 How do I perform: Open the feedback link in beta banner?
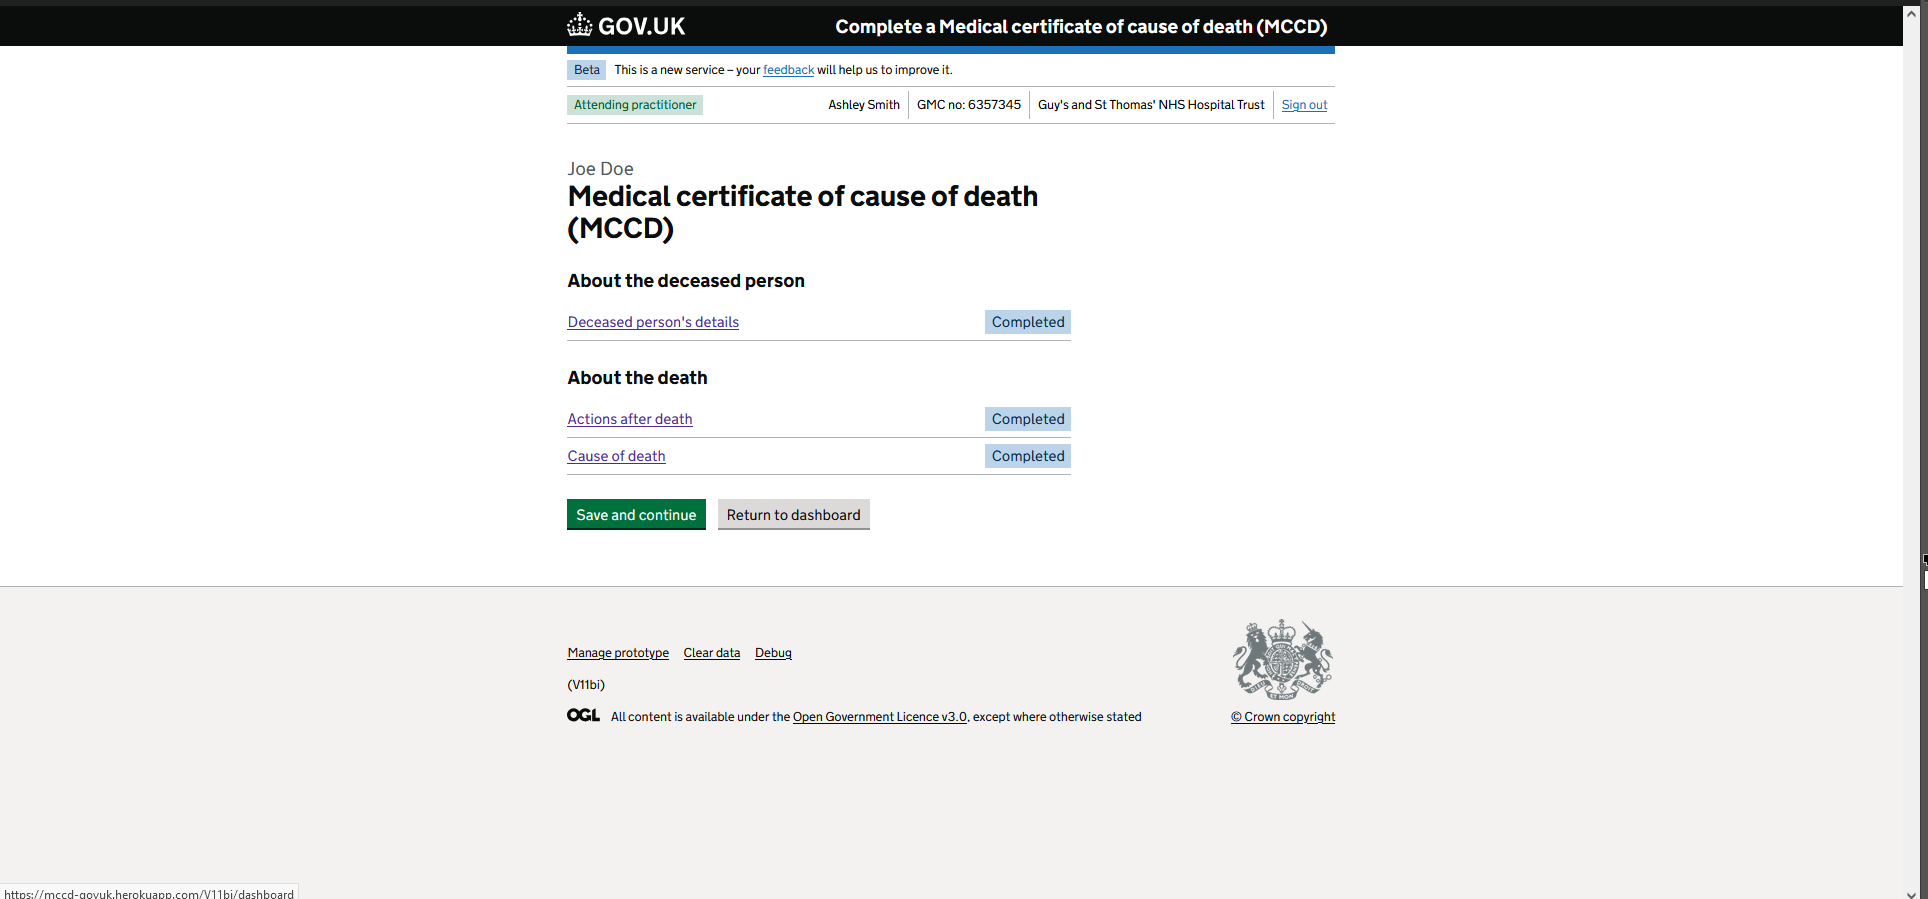click(788, 70)
